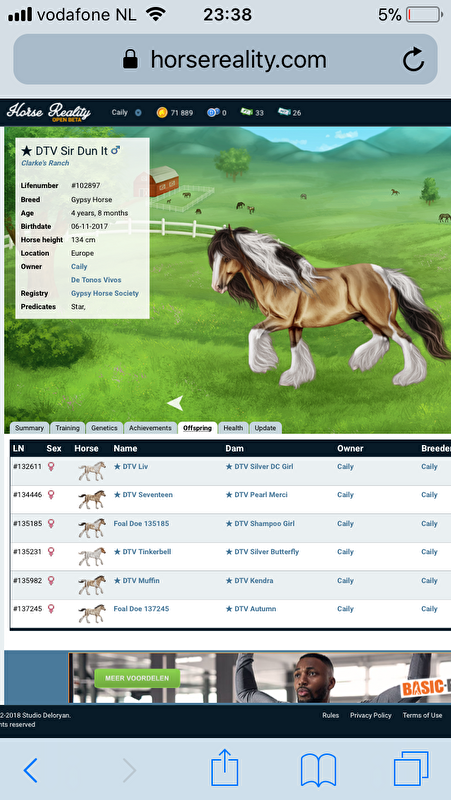Open foal DTV Tinkerbell's page
This screenshot has height=800, width=451.
pos(142,552)
